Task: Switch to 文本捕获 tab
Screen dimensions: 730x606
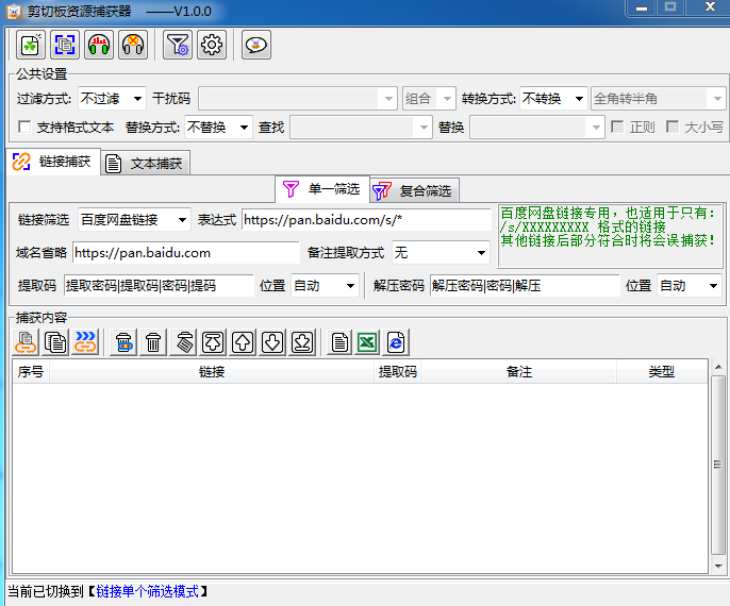Action: point(146,163)
